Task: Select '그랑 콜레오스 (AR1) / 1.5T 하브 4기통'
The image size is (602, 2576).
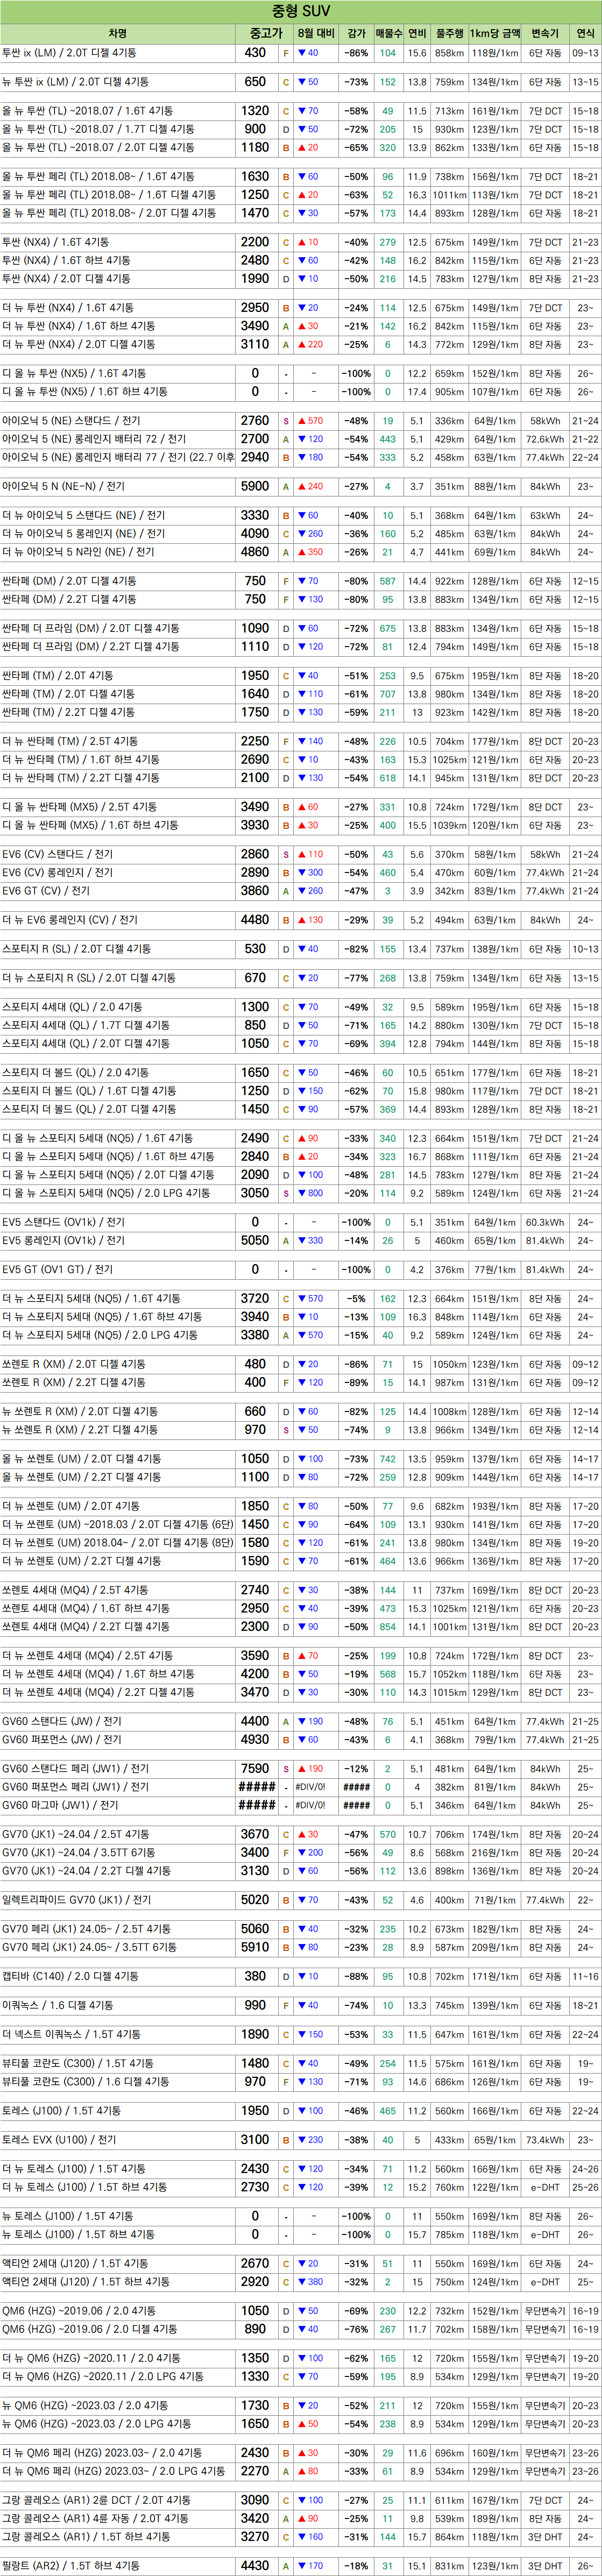Action: [86, 2536]
